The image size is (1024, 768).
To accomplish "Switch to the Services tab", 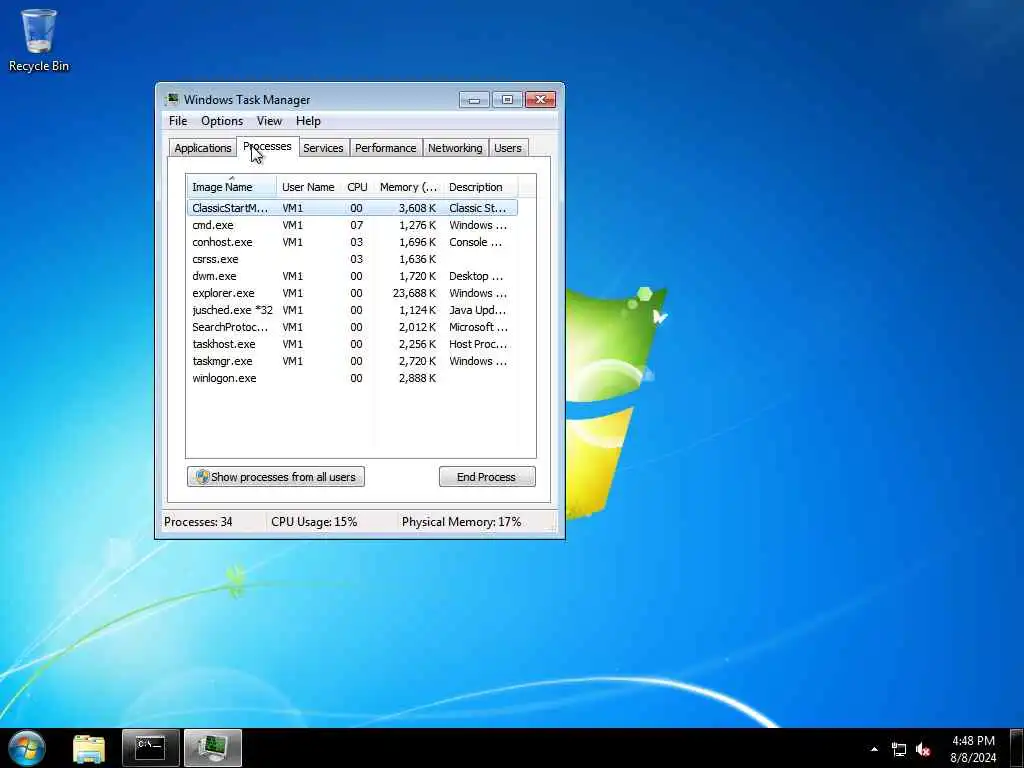I will [x=323, y=148].
